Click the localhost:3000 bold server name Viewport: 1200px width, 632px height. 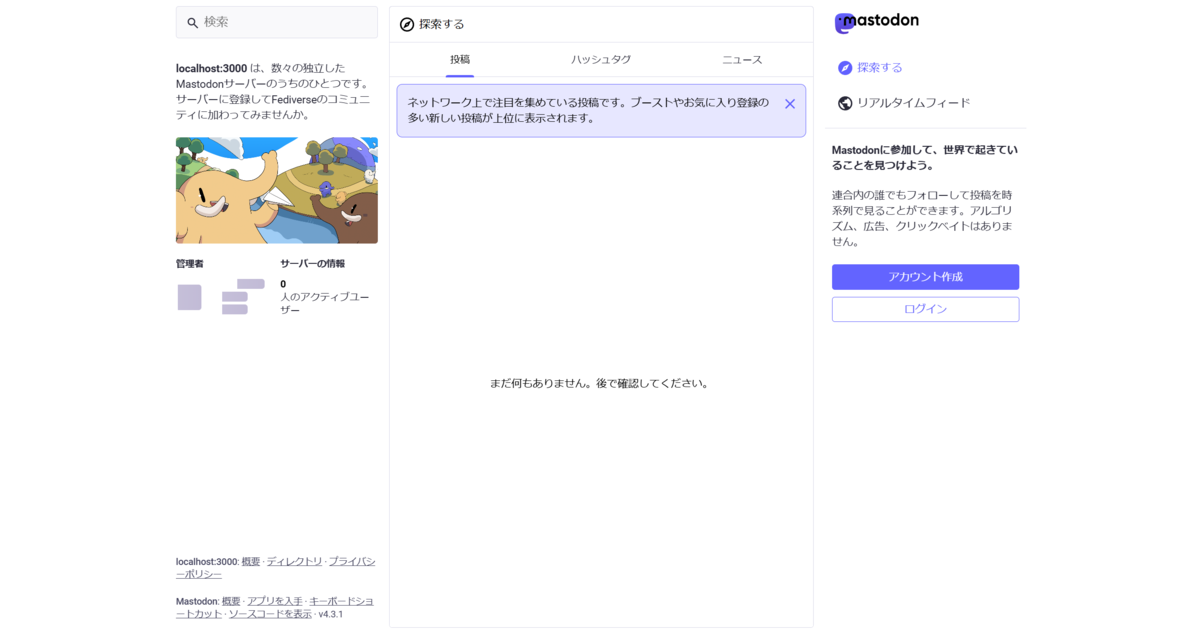tap(211, 69)
